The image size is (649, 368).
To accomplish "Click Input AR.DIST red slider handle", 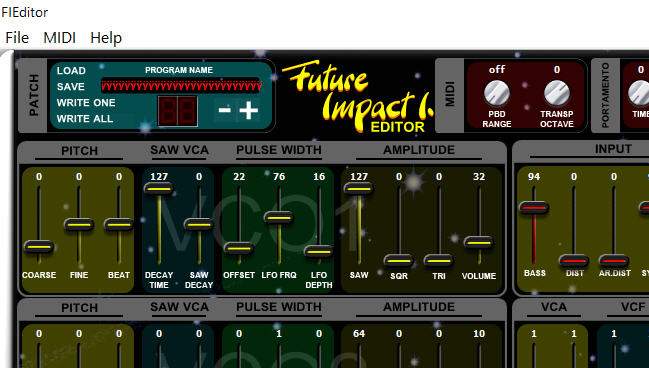I will [614, 260].
